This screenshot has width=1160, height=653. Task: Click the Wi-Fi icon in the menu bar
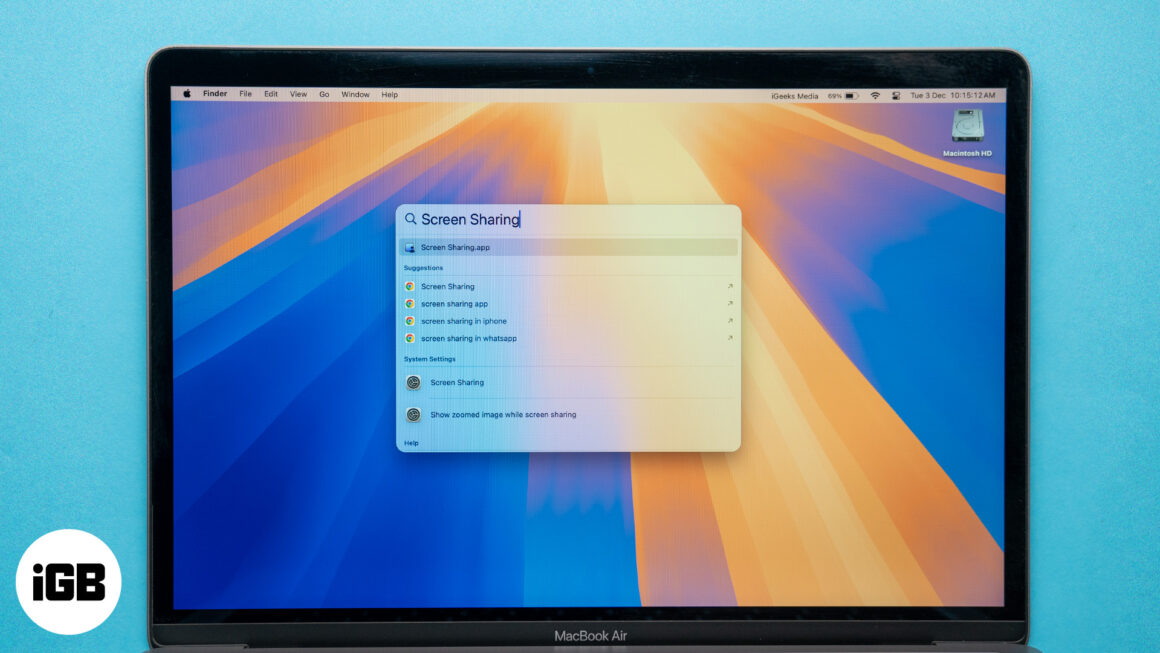click(876, 94)
